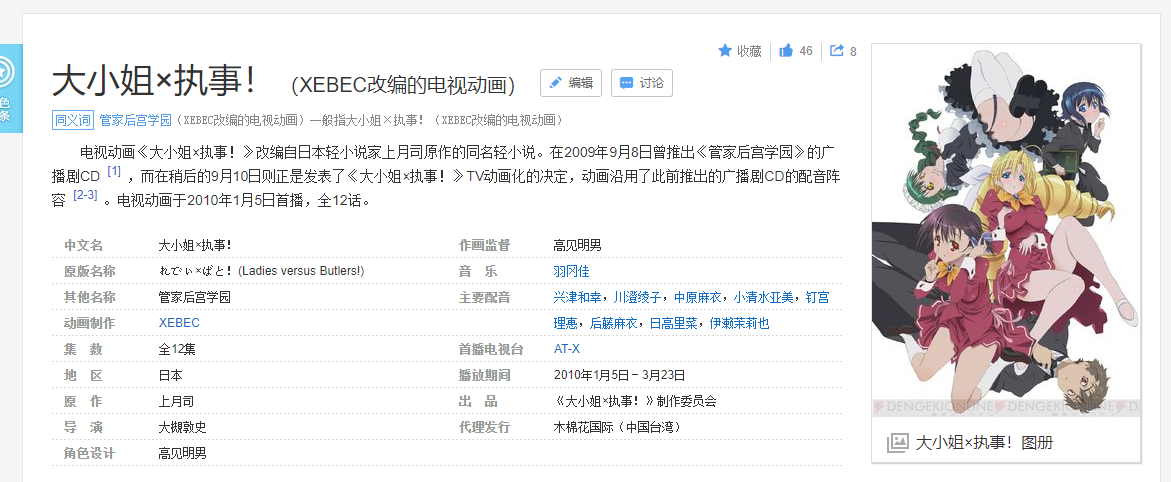
Task: Click the 动画制作 field label
Action: [x=90, y=323]
